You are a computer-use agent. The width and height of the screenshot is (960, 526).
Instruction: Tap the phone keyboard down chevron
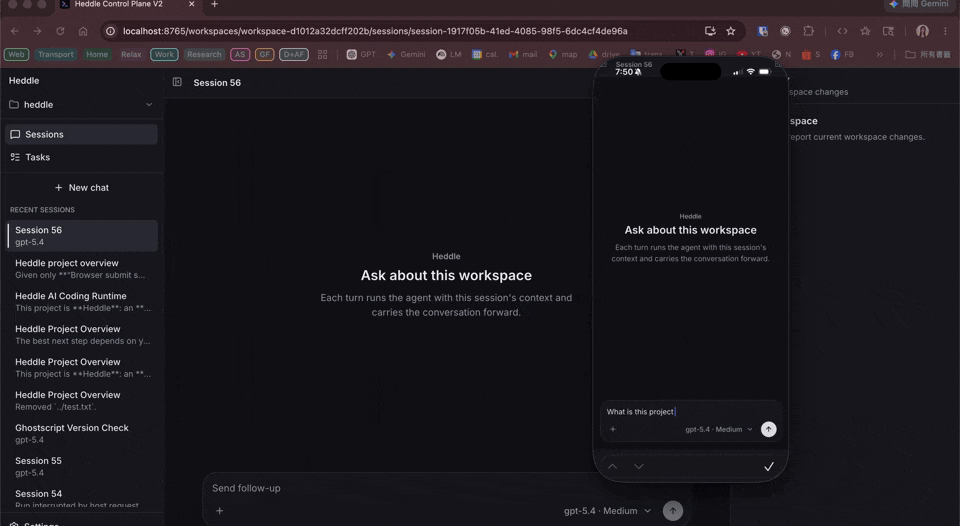click(639, 467)
